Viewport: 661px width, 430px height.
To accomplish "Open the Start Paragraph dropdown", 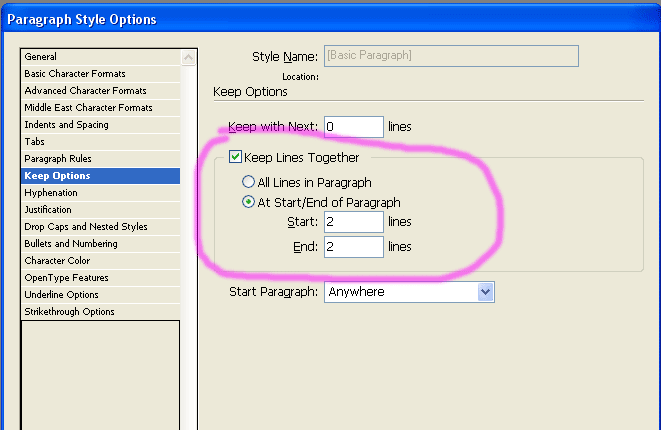I will click(x=409, y=292).
